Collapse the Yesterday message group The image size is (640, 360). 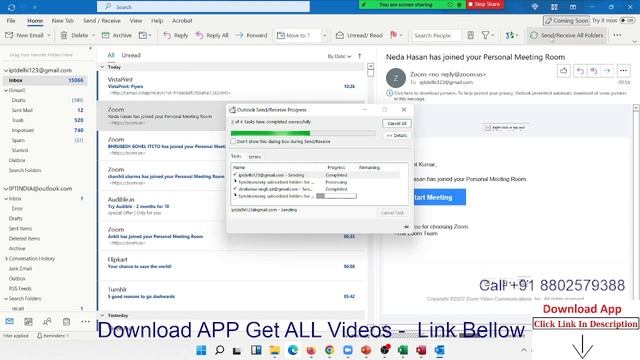[102, 316]
